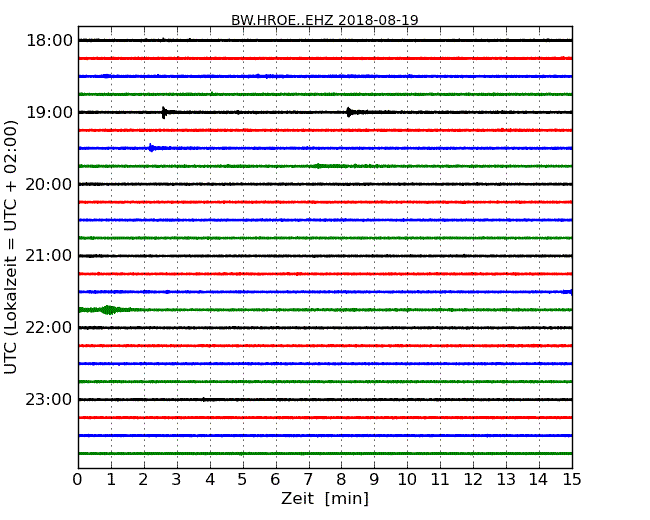Click x-axis tick label 11
The height and width of the screenshot is (520, 650).
(x=440, y=480)
